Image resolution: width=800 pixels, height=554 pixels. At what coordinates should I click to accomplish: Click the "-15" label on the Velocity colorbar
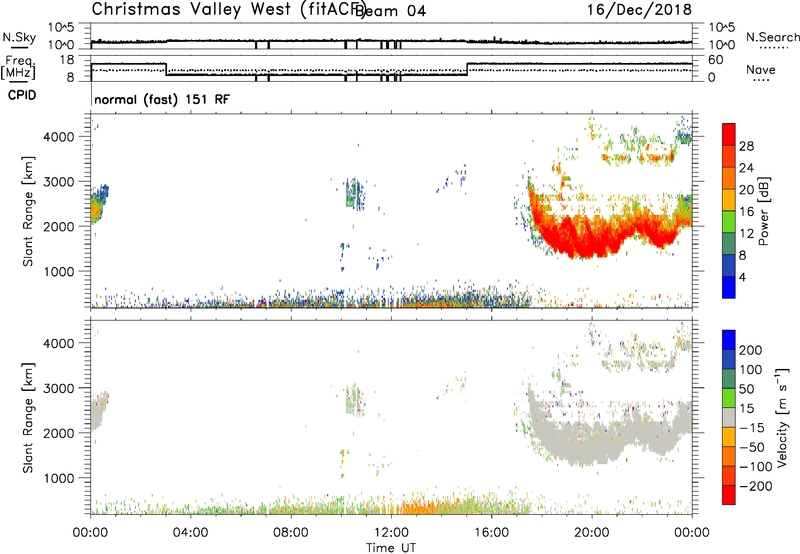coord(752,428)
